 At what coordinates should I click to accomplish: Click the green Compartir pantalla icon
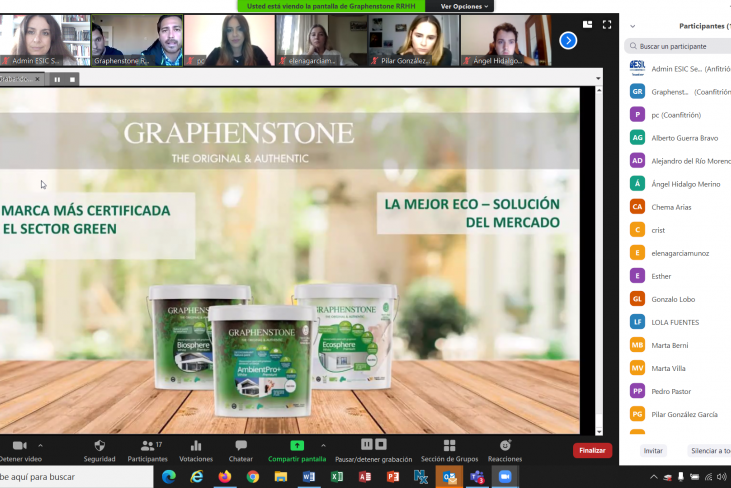[x=296, y=446]
